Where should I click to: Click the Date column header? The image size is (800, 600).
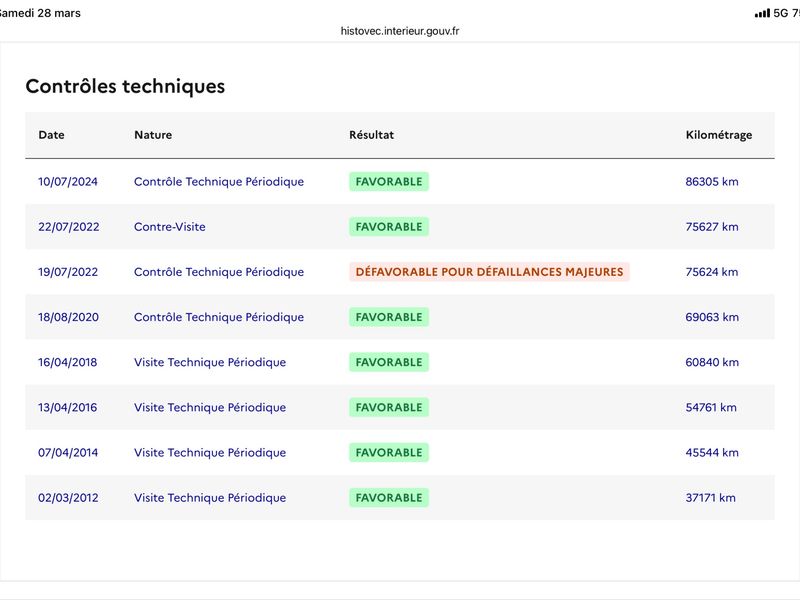point(51,135)
